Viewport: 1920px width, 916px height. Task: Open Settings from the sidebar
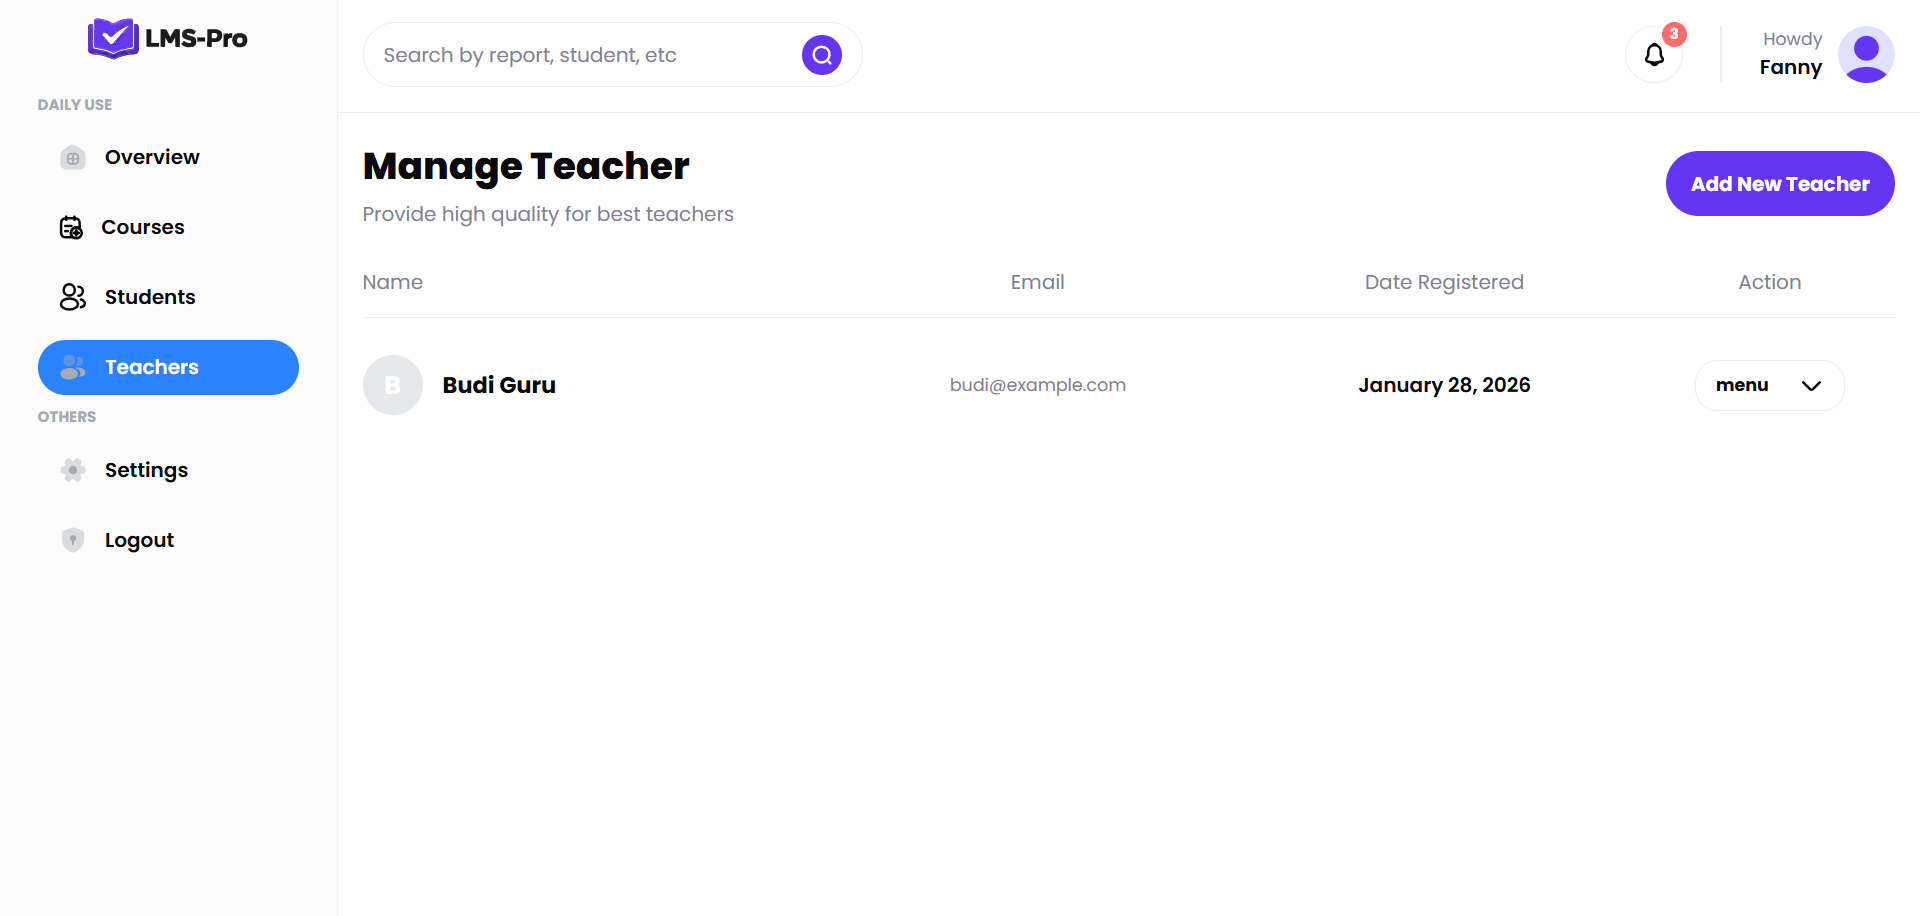[x=168, y=470]
